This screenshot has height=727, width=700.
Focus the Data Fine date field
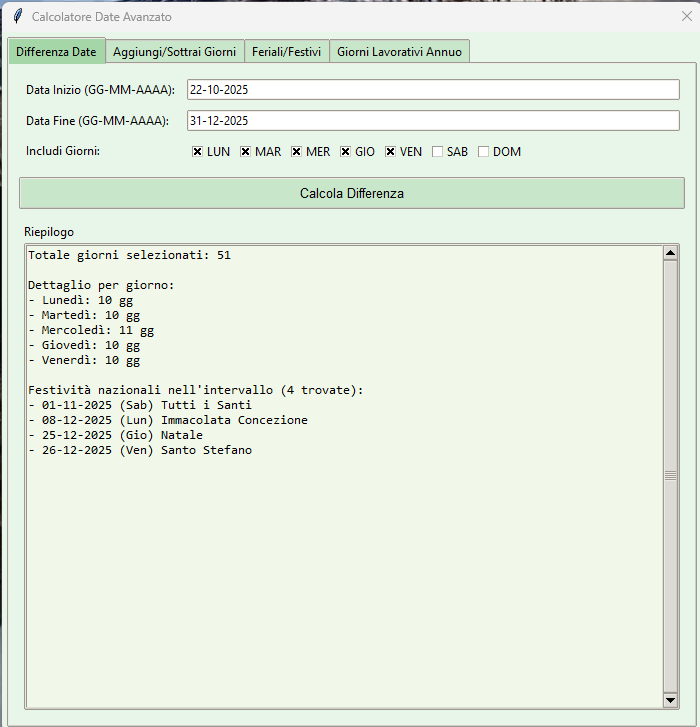point(433,121)
